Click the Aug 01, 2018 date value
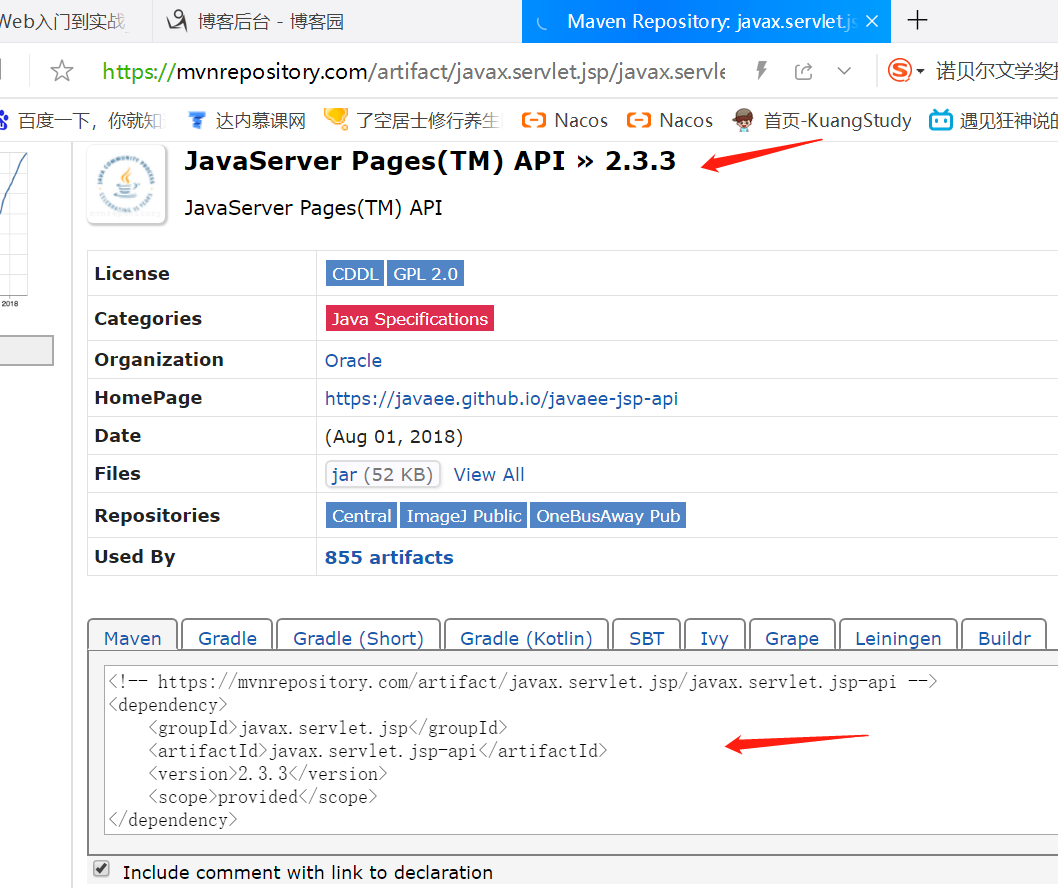 (x=393, y=437)
